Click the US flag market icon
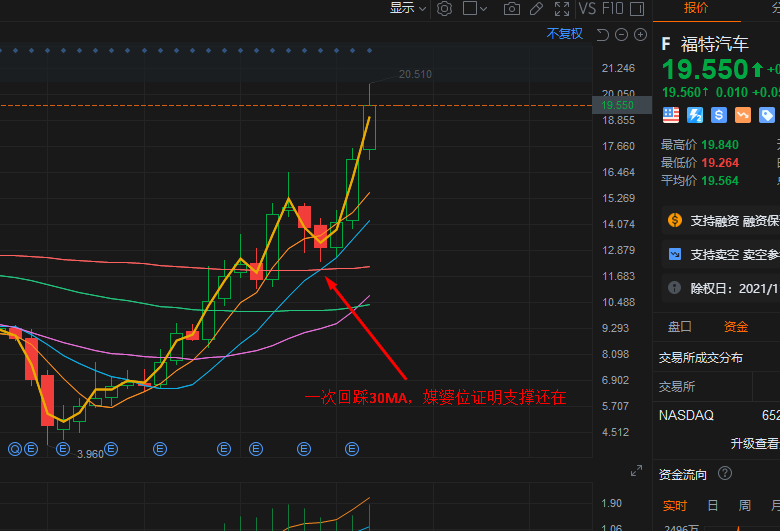The image size is (780, 531). coord(671,115)
